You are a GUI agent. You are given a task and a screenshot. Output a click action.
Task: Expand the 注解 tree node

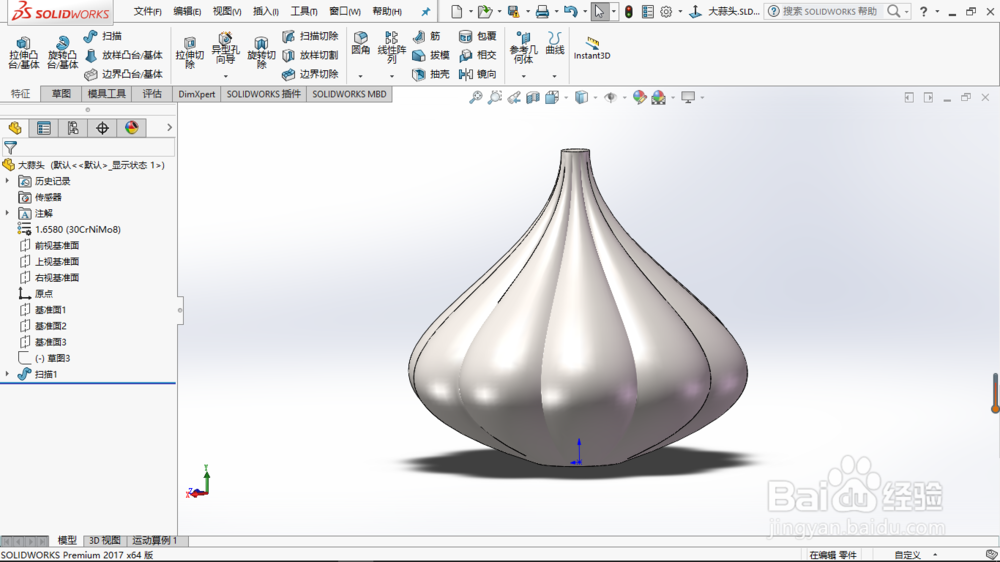click(8, 213)
